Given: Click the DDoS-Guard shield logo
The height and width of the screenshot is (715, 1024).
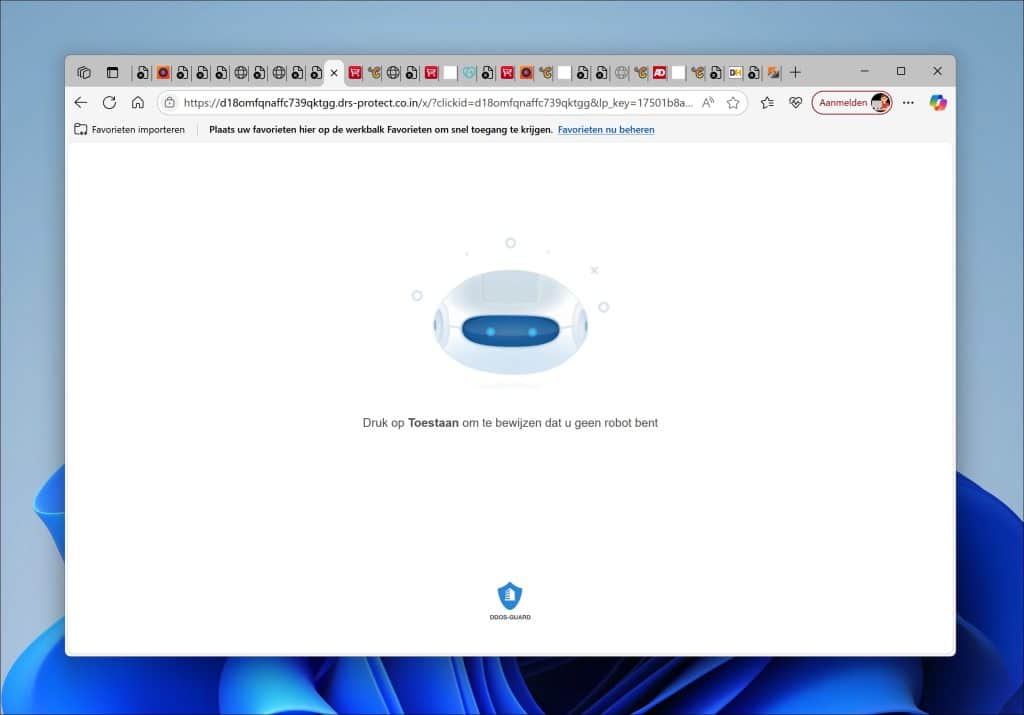Looking at the screenshot, I should (510, 601).
